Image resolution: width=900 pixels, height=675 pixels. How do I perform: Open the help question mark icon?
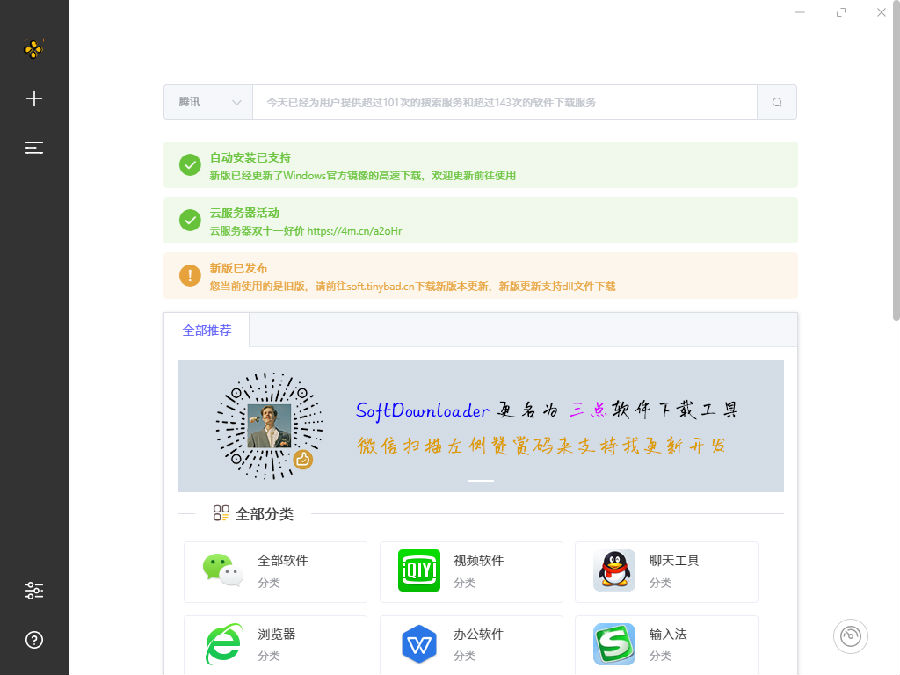pos(34,640)
